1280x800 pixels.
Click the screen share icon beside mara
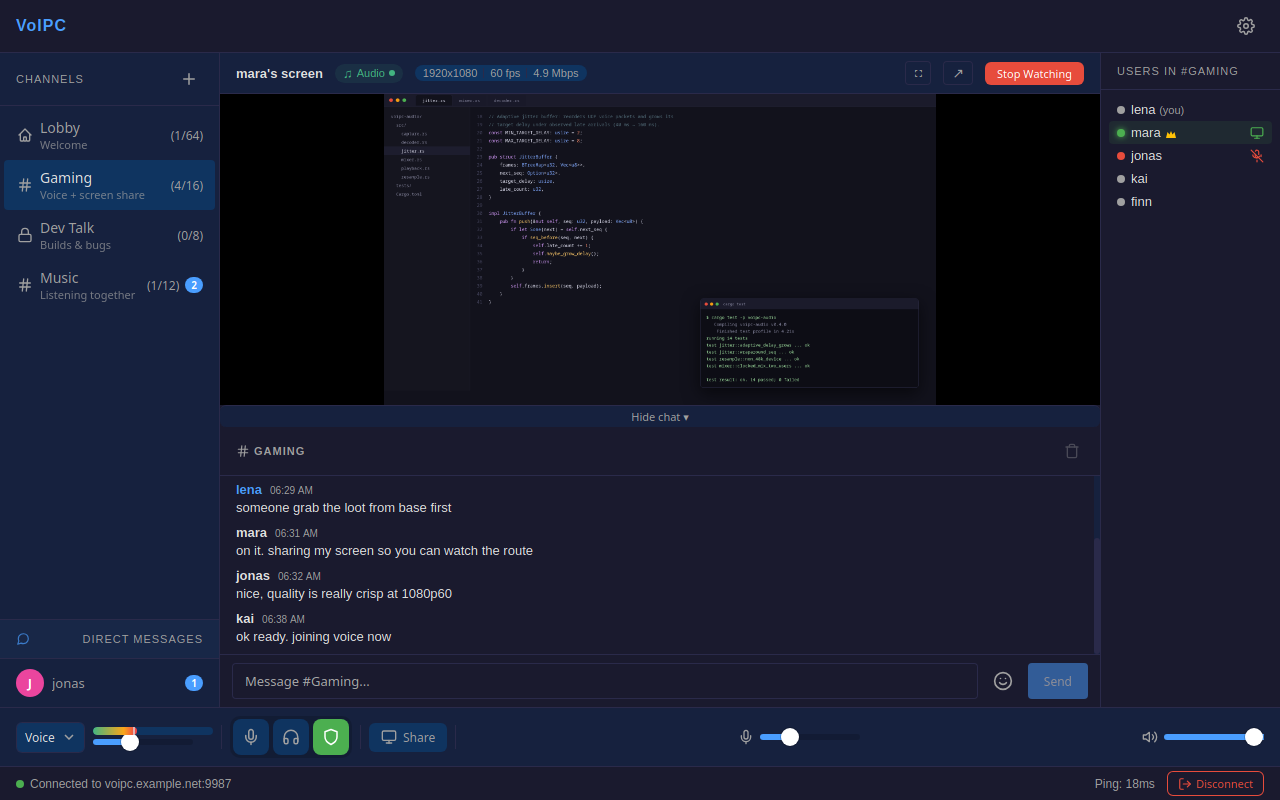[1257, 133]
